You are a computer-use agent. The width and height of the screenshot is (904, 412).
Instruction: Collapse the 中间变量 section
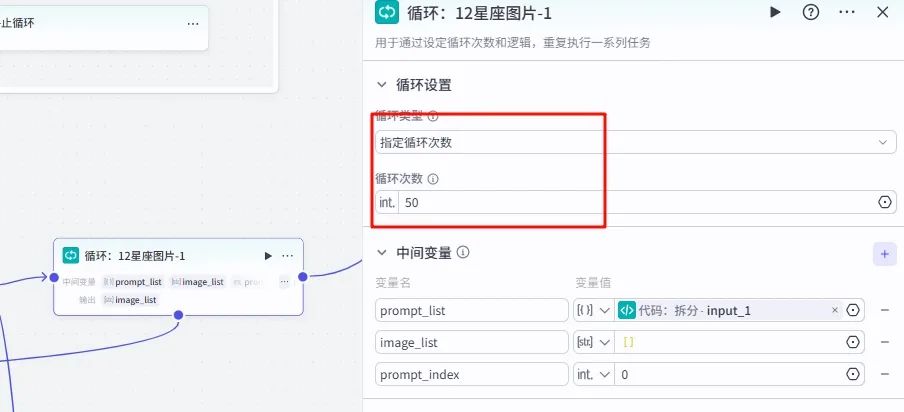tap(381, 253)
